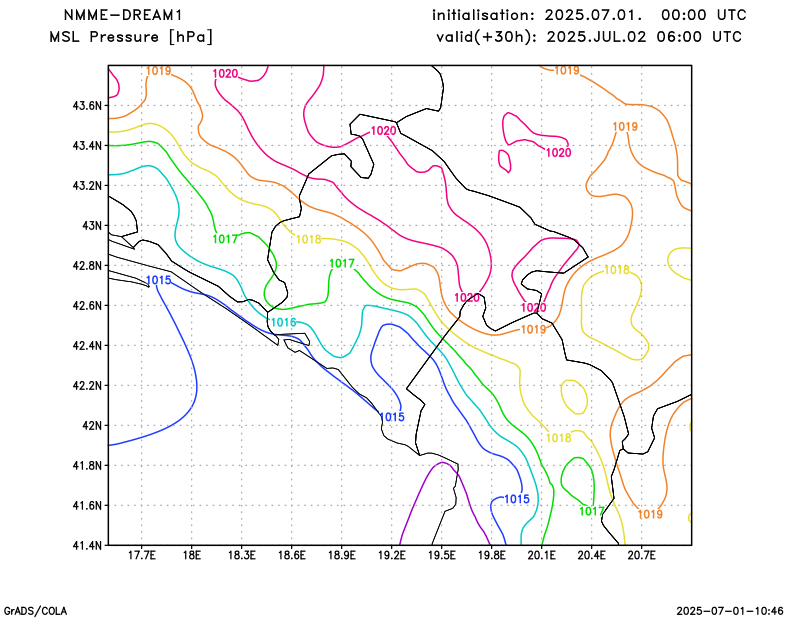Select the 20.4E longitude axis label
Image resolution: width=800 pixels, height=618 pixels.
[591, 555]
